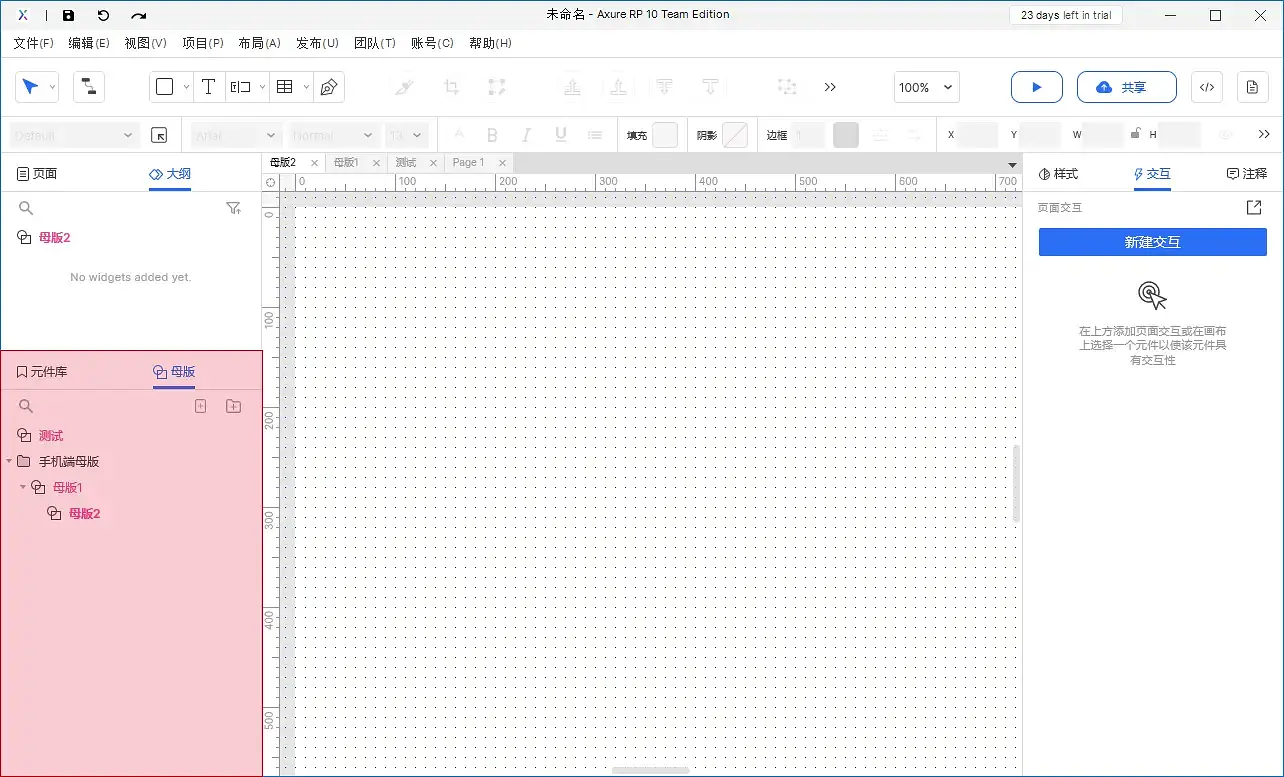Toggle the width-height aspect ratio lock

point(1137,134)
